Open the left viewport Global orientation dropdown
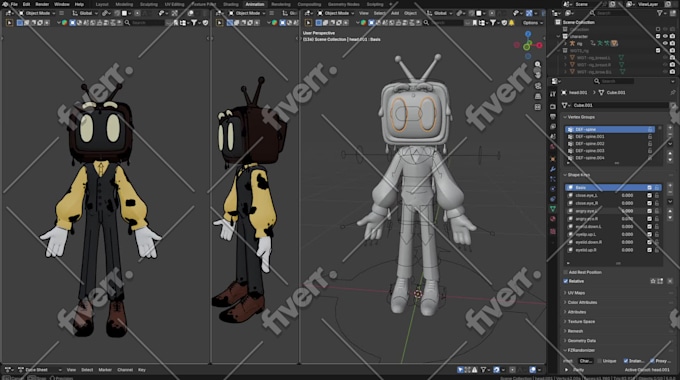680x380 pixels. 86,13
